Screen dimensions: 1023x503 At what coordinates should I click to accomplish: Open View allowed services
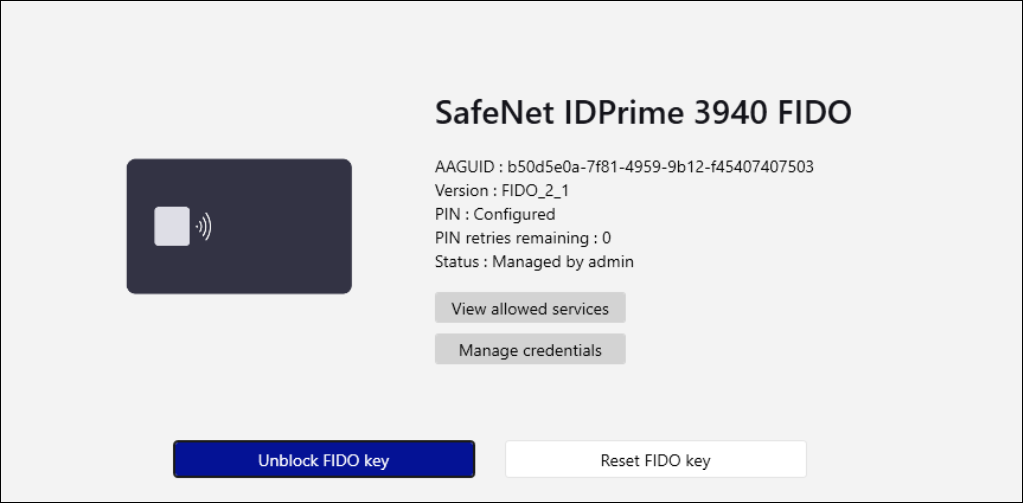coord(530,308)
